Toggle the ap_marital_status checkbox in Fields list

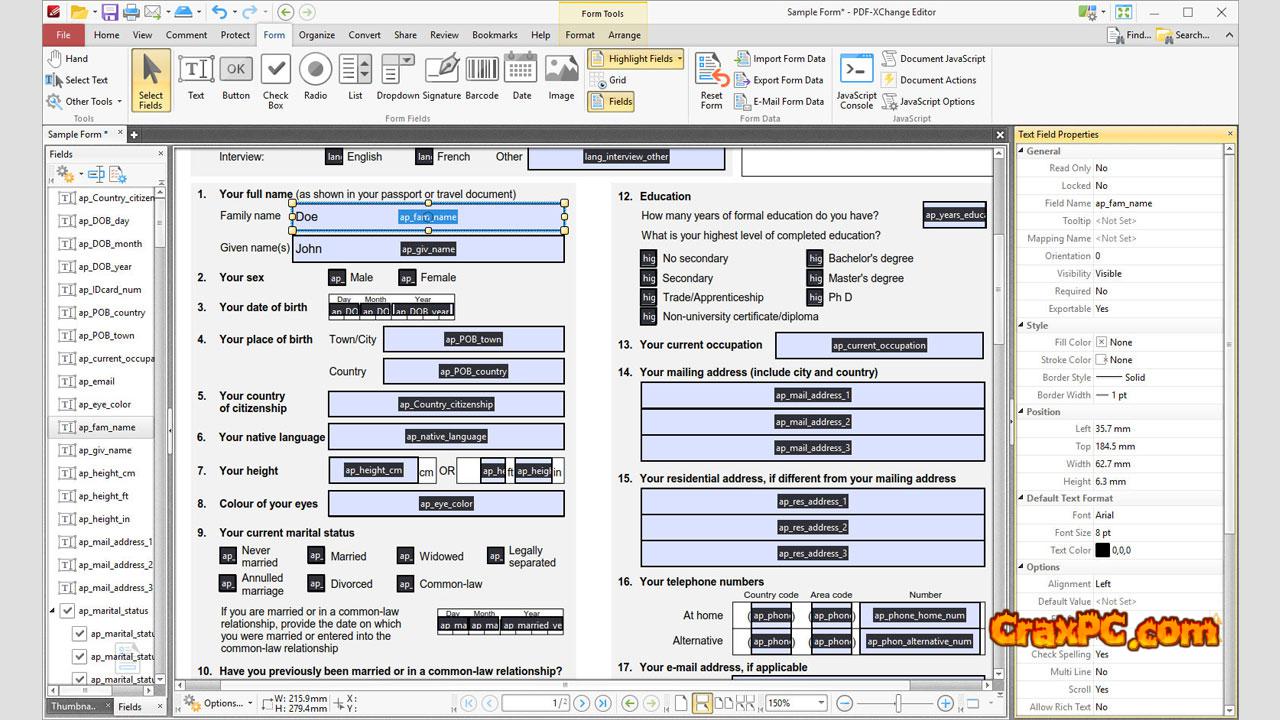click(x=67, y=610)
